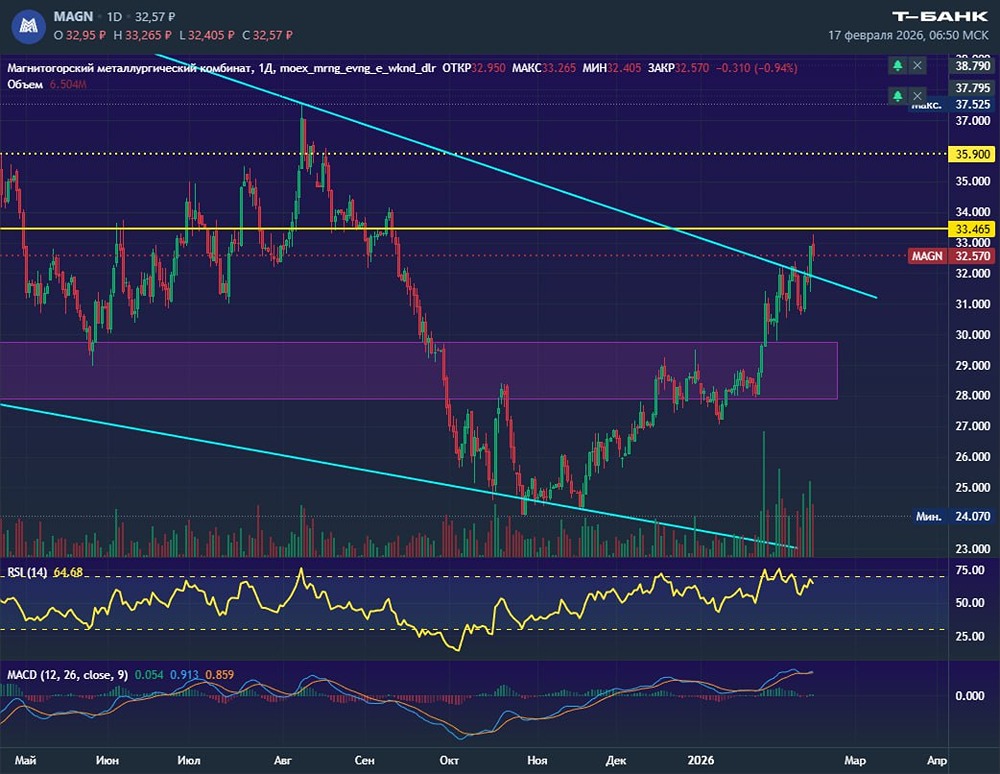Viewport: 1000px width, 774px height.
Task: Click the yellow 33.465 price level label
Action: tap(973, 229)
